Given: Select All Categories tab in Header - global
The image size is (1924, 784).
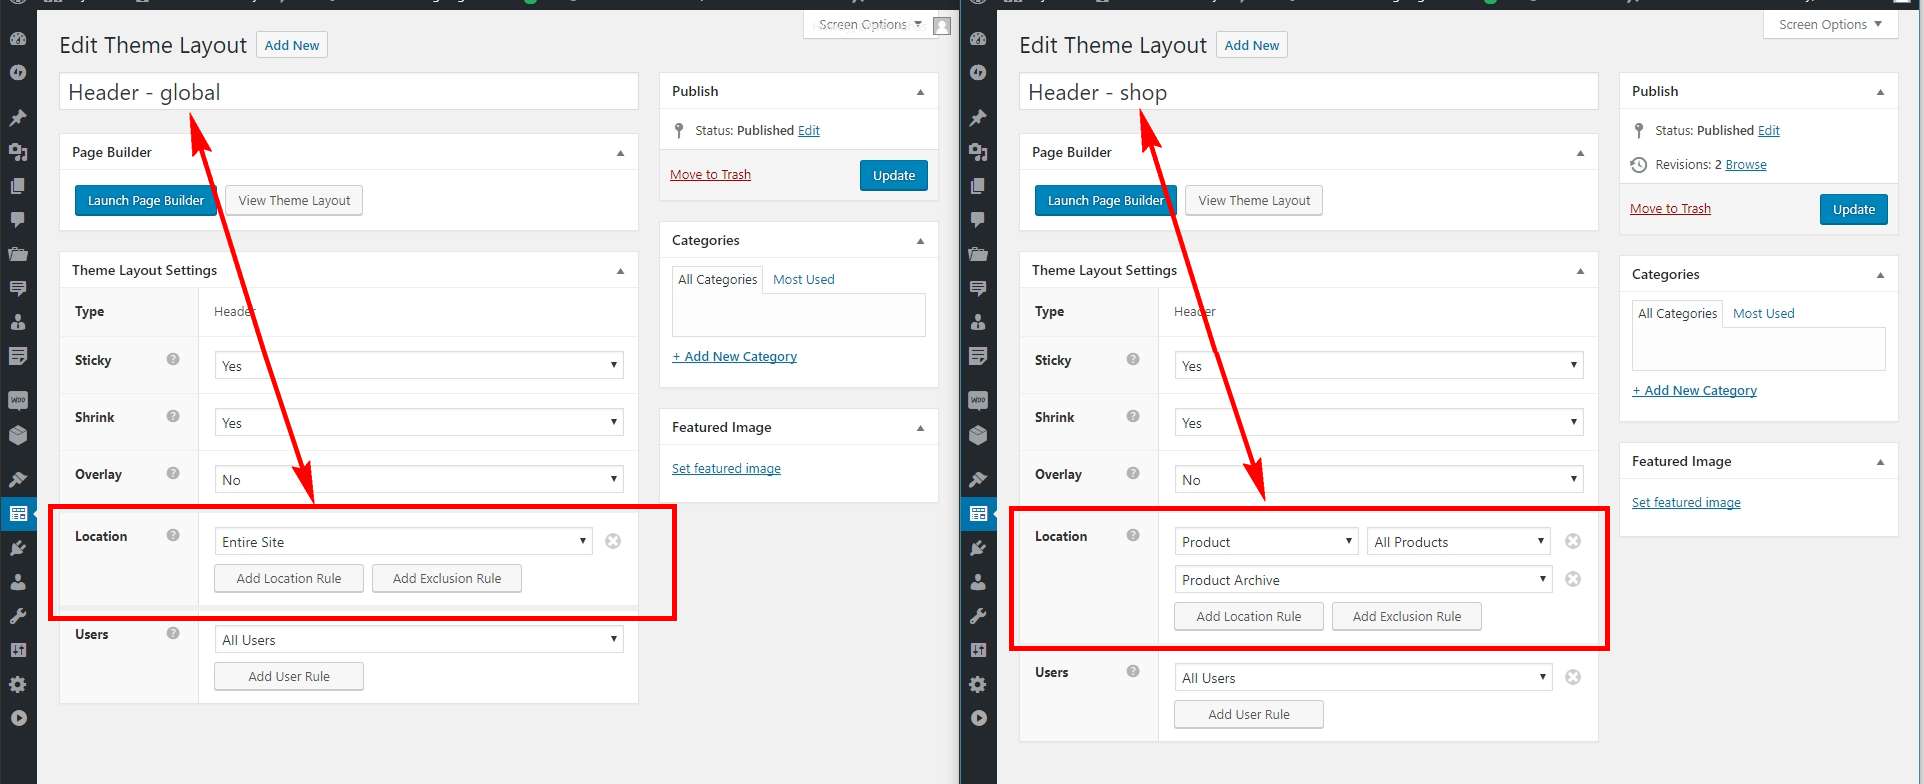Looking at the screenshot, I should pyautogui.click(x=717, y=279).
